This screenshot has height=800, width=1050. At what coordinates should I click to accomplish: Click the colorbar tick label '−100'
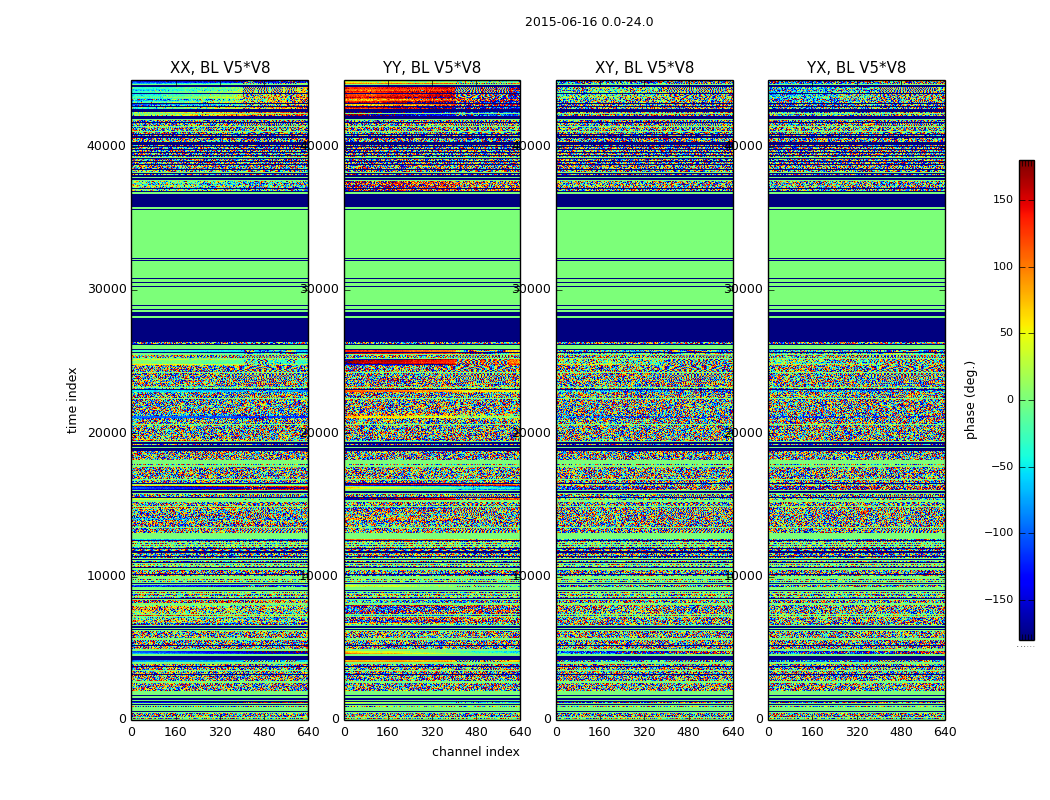point(998,533)
